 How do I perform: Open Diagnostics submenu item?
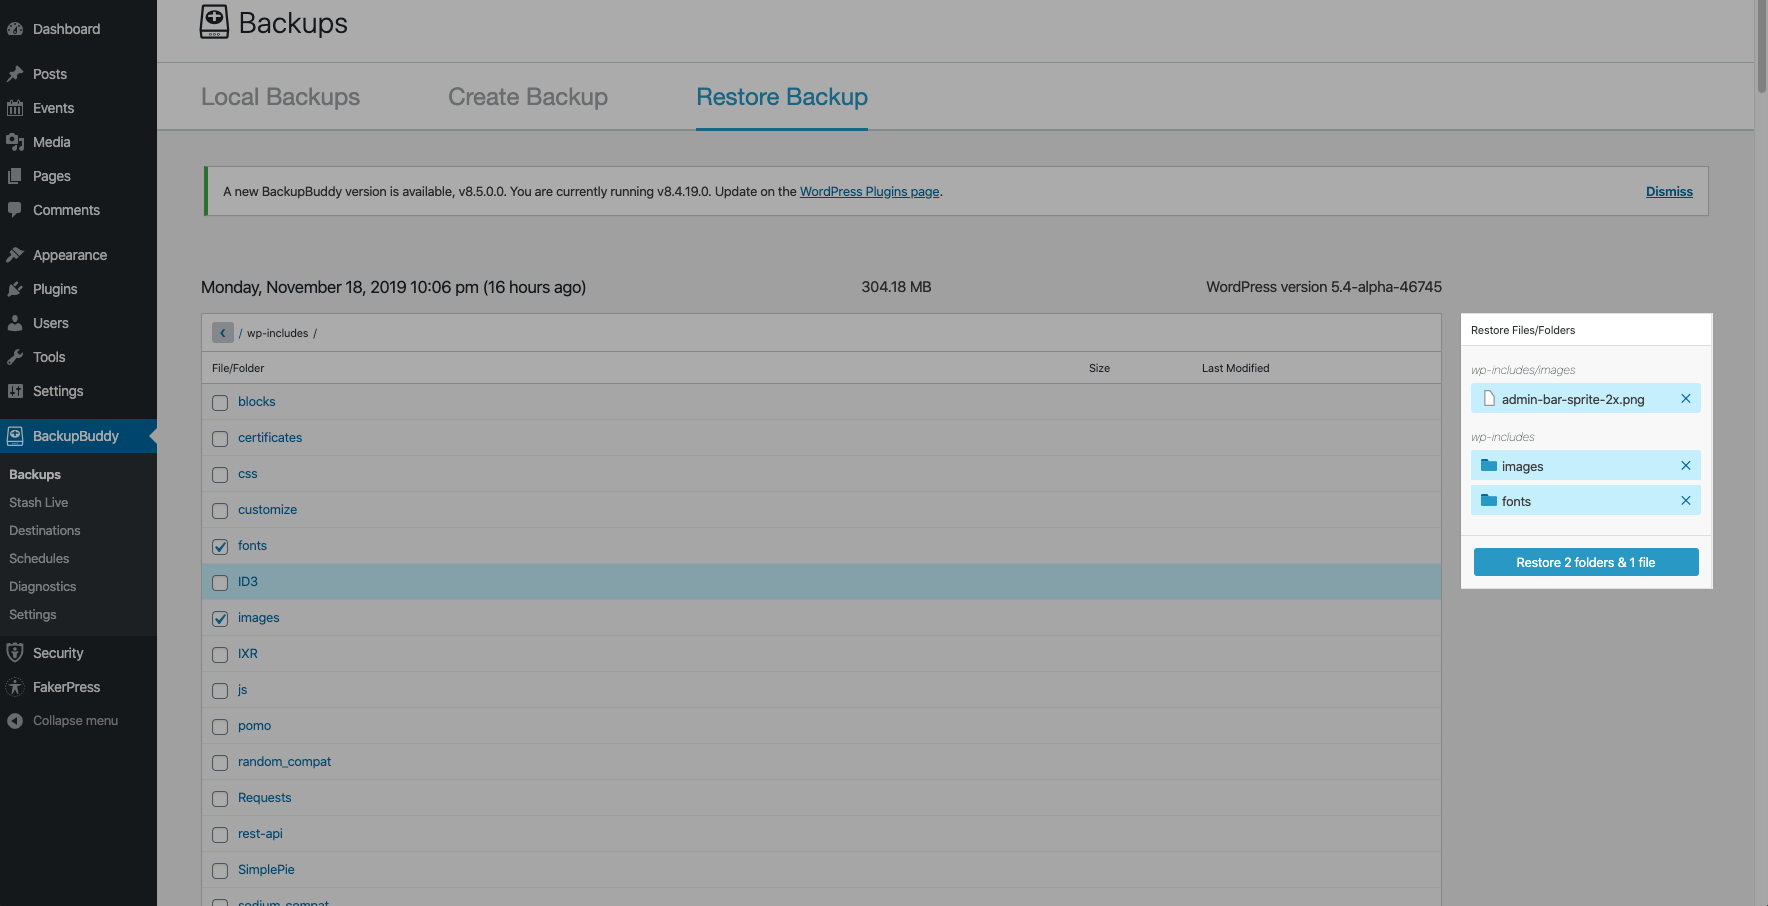tap(43, 586)
